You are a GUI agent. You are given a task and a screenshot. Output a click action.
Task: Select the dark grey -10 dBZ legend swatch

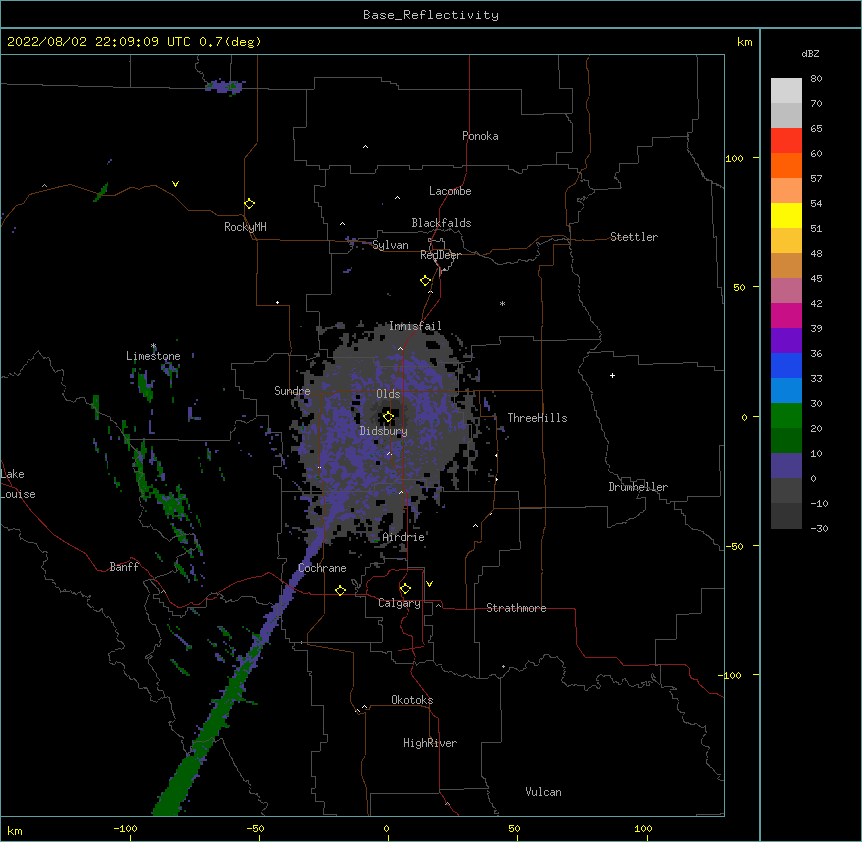pyautogui.click(x=786, y=515)
